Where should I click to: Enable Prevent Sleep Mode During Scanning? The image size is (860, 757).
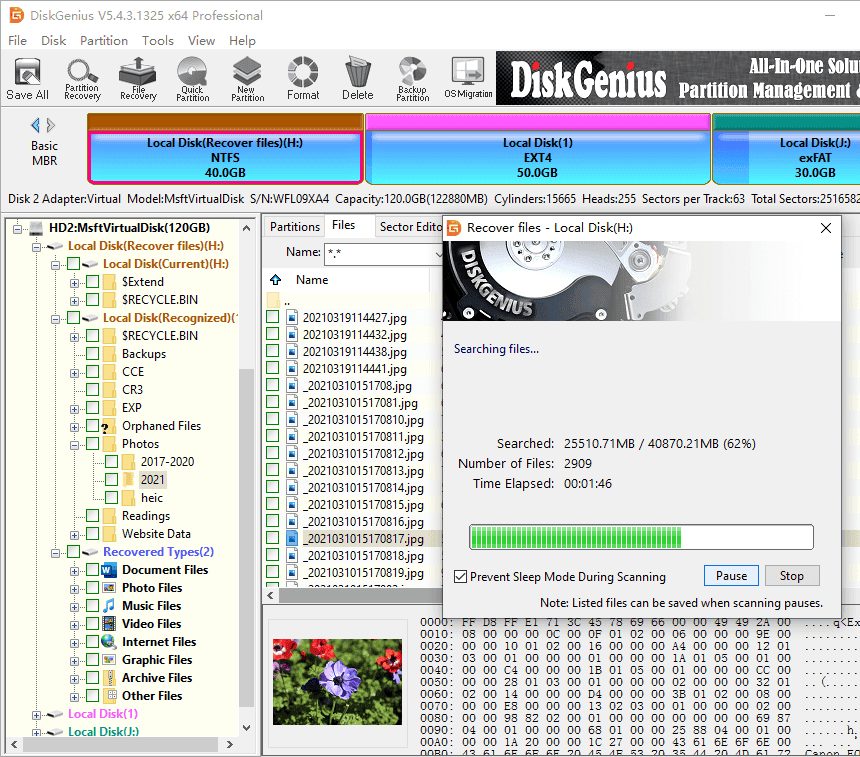point(459,575)
